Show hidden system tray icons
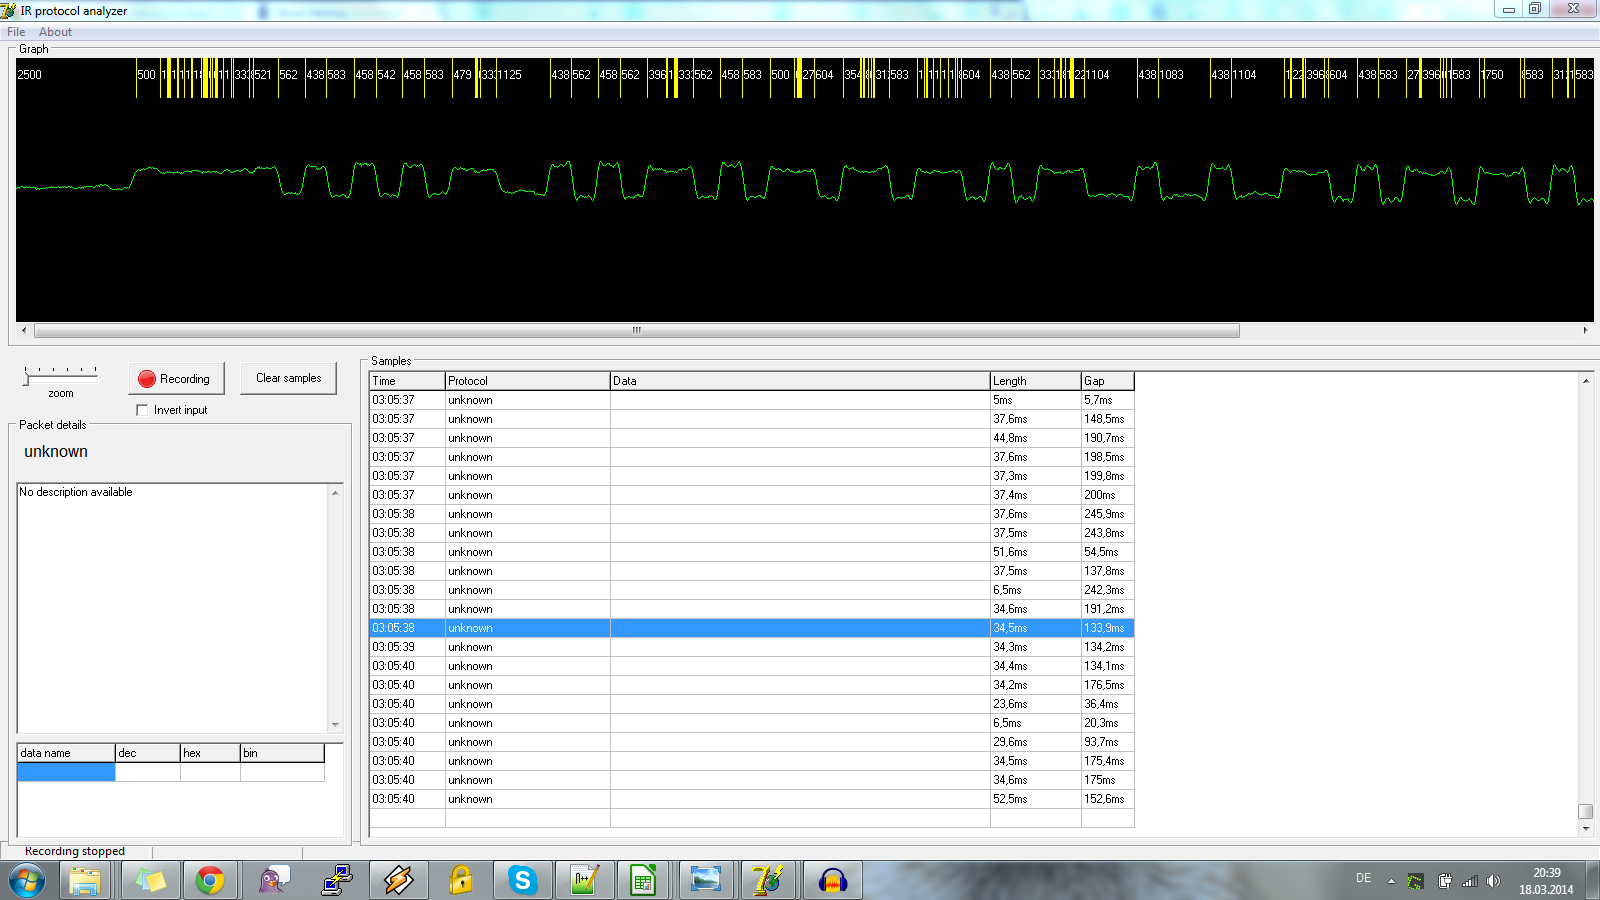This screenshot has width=1600, height=900. pyautogui.click(x=1391, y=881)
